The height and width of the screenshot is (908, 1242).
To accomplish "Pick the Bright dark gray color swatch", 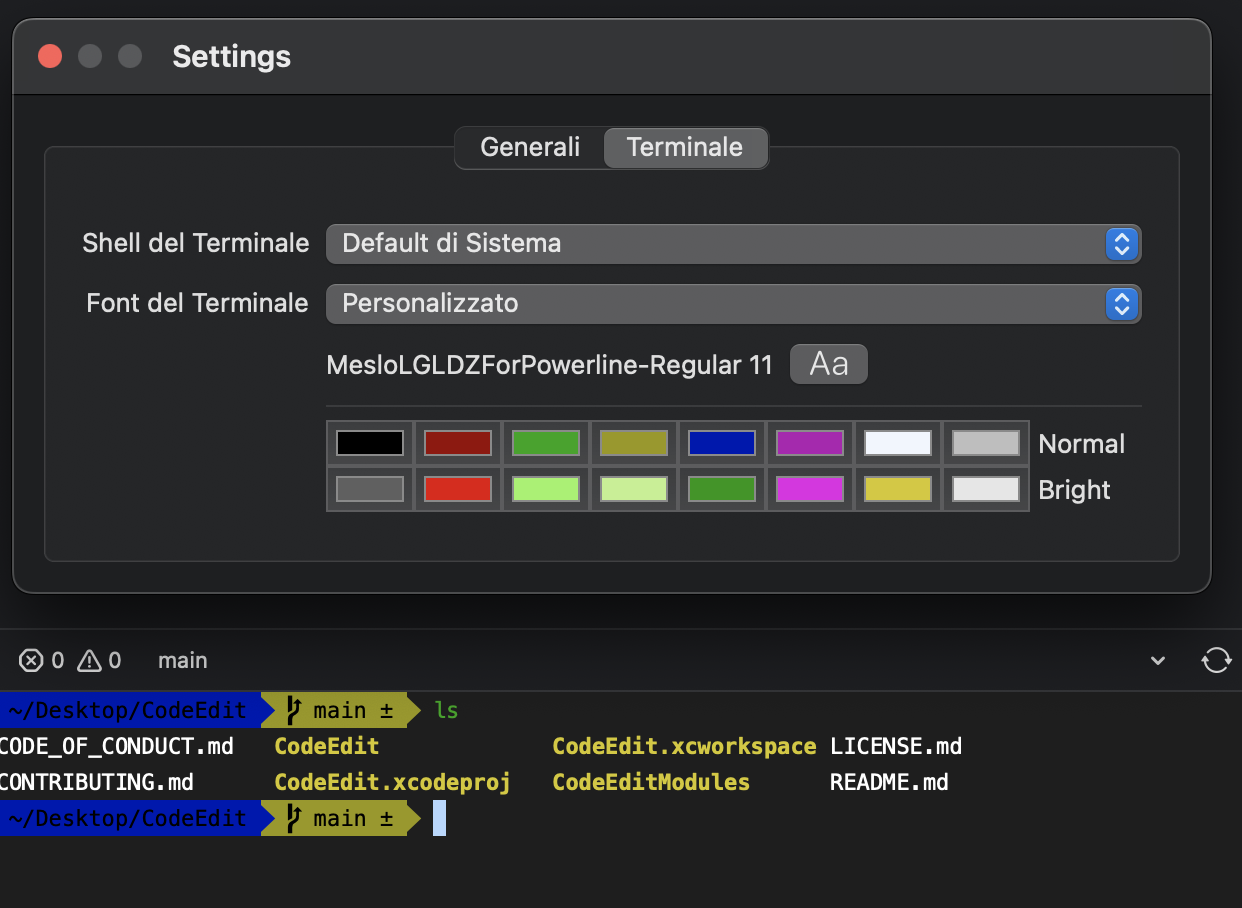I will (x=370, y=489).
